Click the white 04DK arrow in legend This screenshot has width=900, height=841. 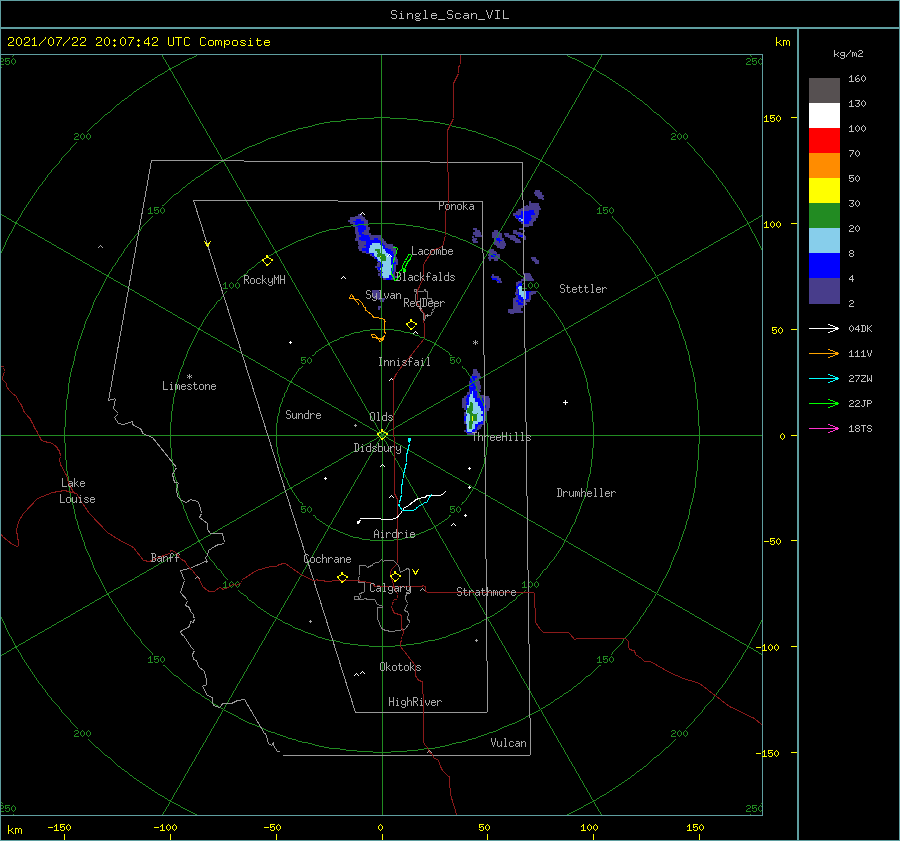(824, 328)
